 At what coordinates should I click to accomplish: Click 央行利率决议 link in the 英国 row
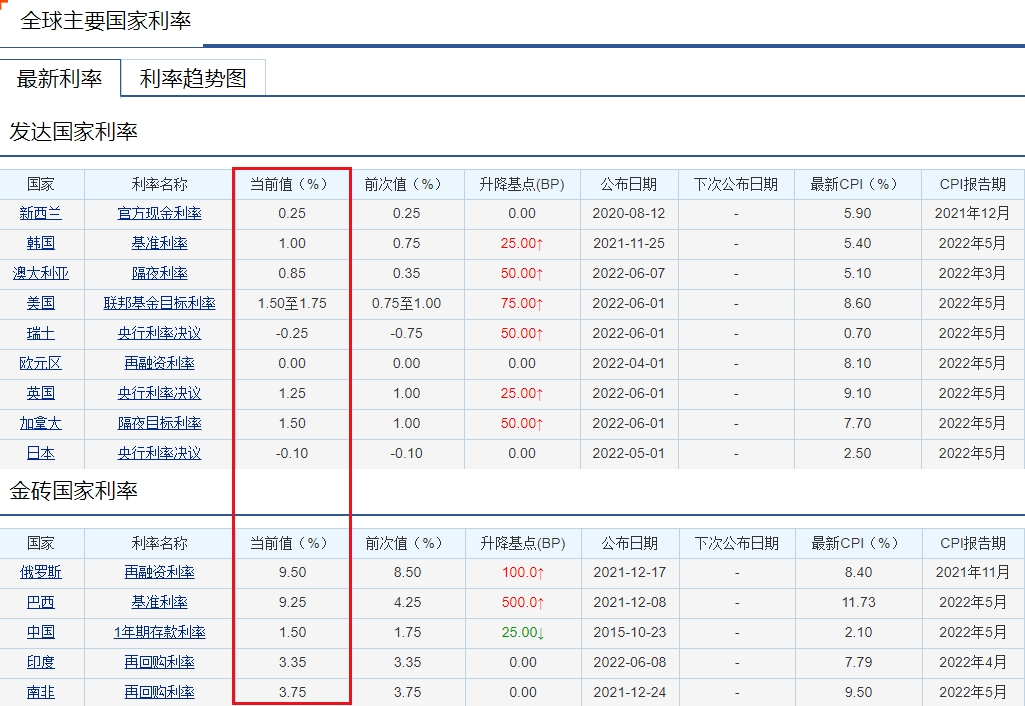coord(160,394)
